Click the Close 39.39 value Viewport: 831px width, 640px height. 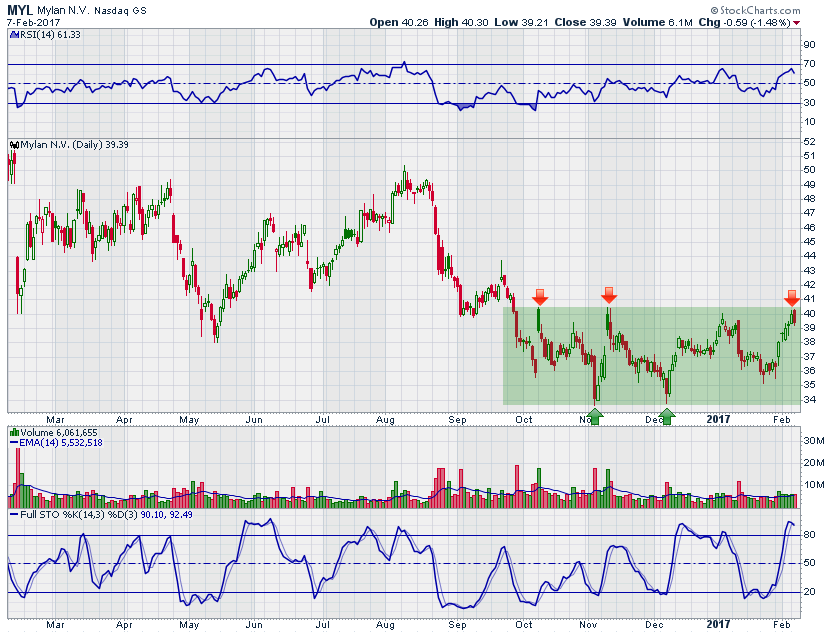pyautogui.click(x=585, y=22)
